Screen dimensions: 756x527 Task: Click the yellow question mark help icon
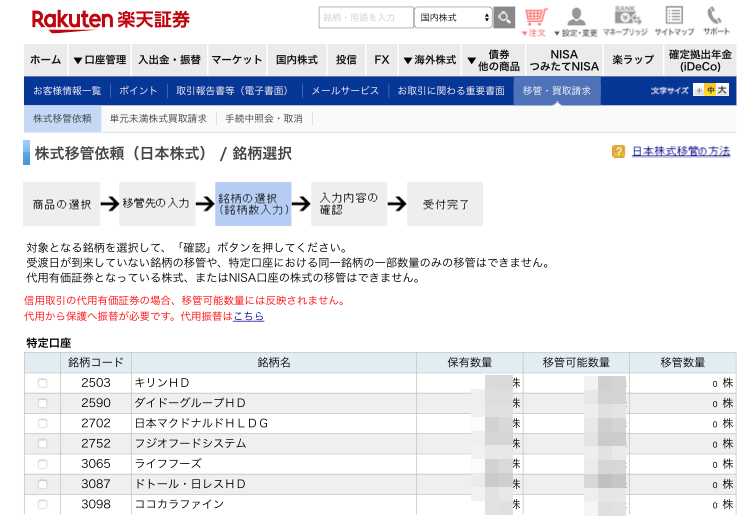(618, 151)
